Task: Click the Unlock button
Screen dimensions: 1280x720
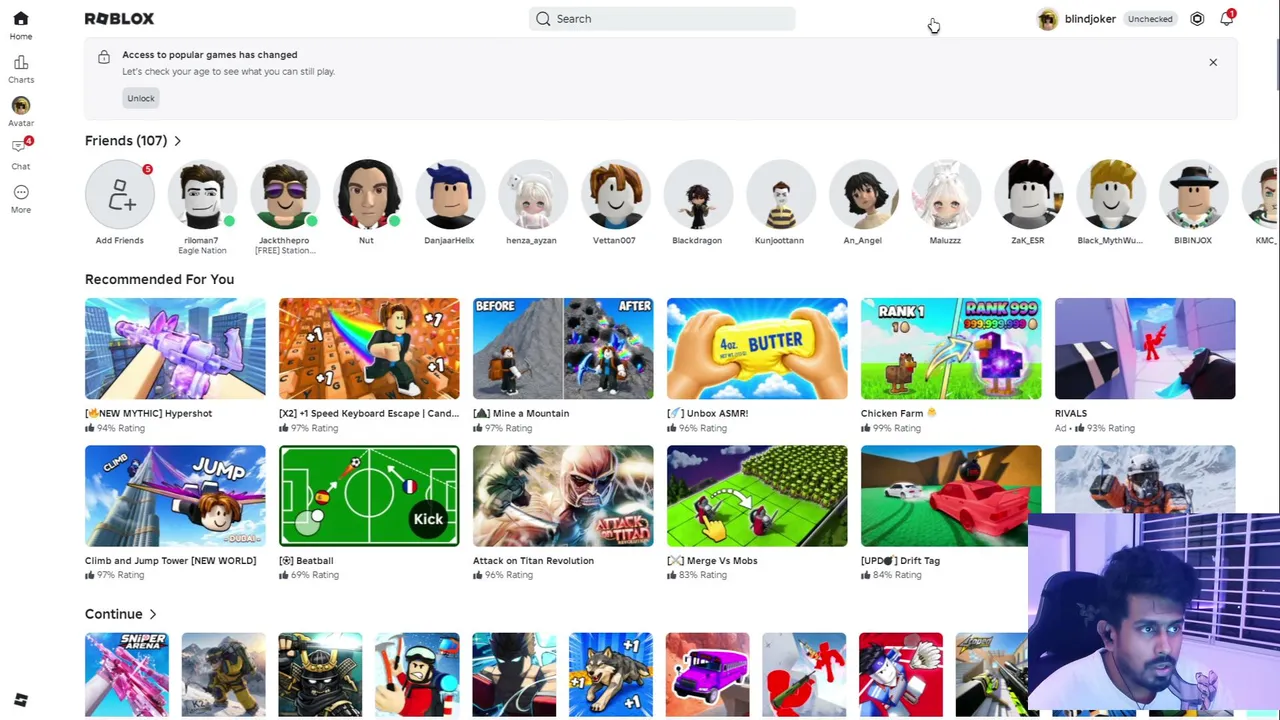Action: tap(141, 98)
